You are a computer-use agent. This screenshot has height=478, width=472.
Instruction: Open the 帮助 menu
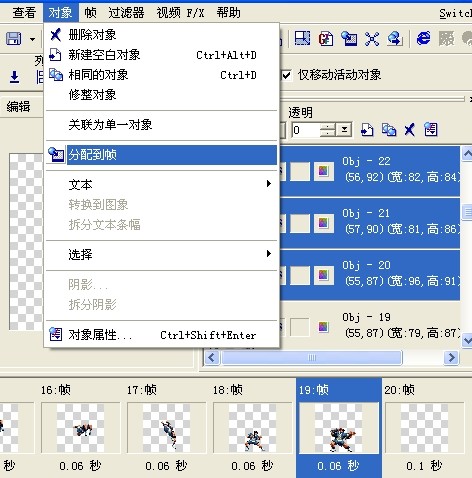[x=229, y=13]
